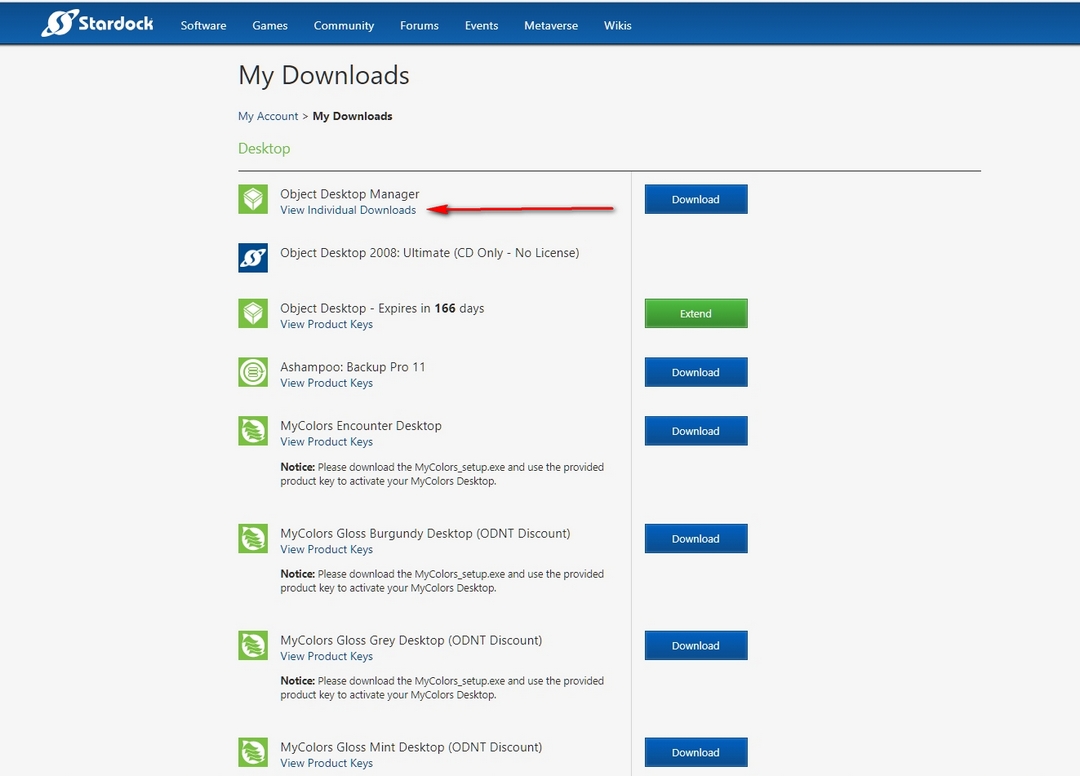Click the Ashampoo Backup Pro 11 icon
Image resolution: width=1080 pixels, height=776 pixels.
click(x=253, y=372)
